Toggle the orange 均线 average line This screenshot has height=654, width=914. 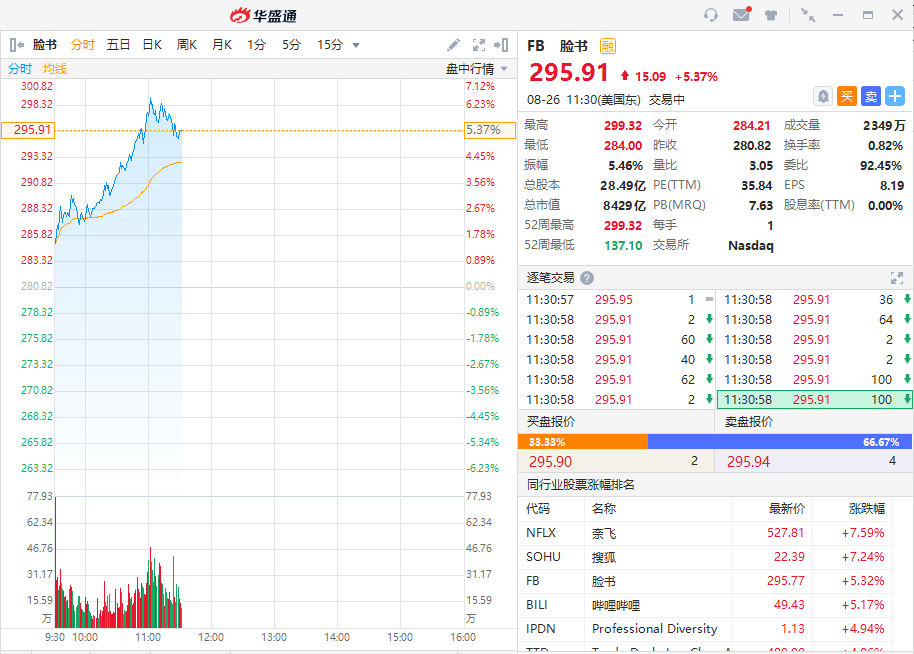(x=55, y=69)
